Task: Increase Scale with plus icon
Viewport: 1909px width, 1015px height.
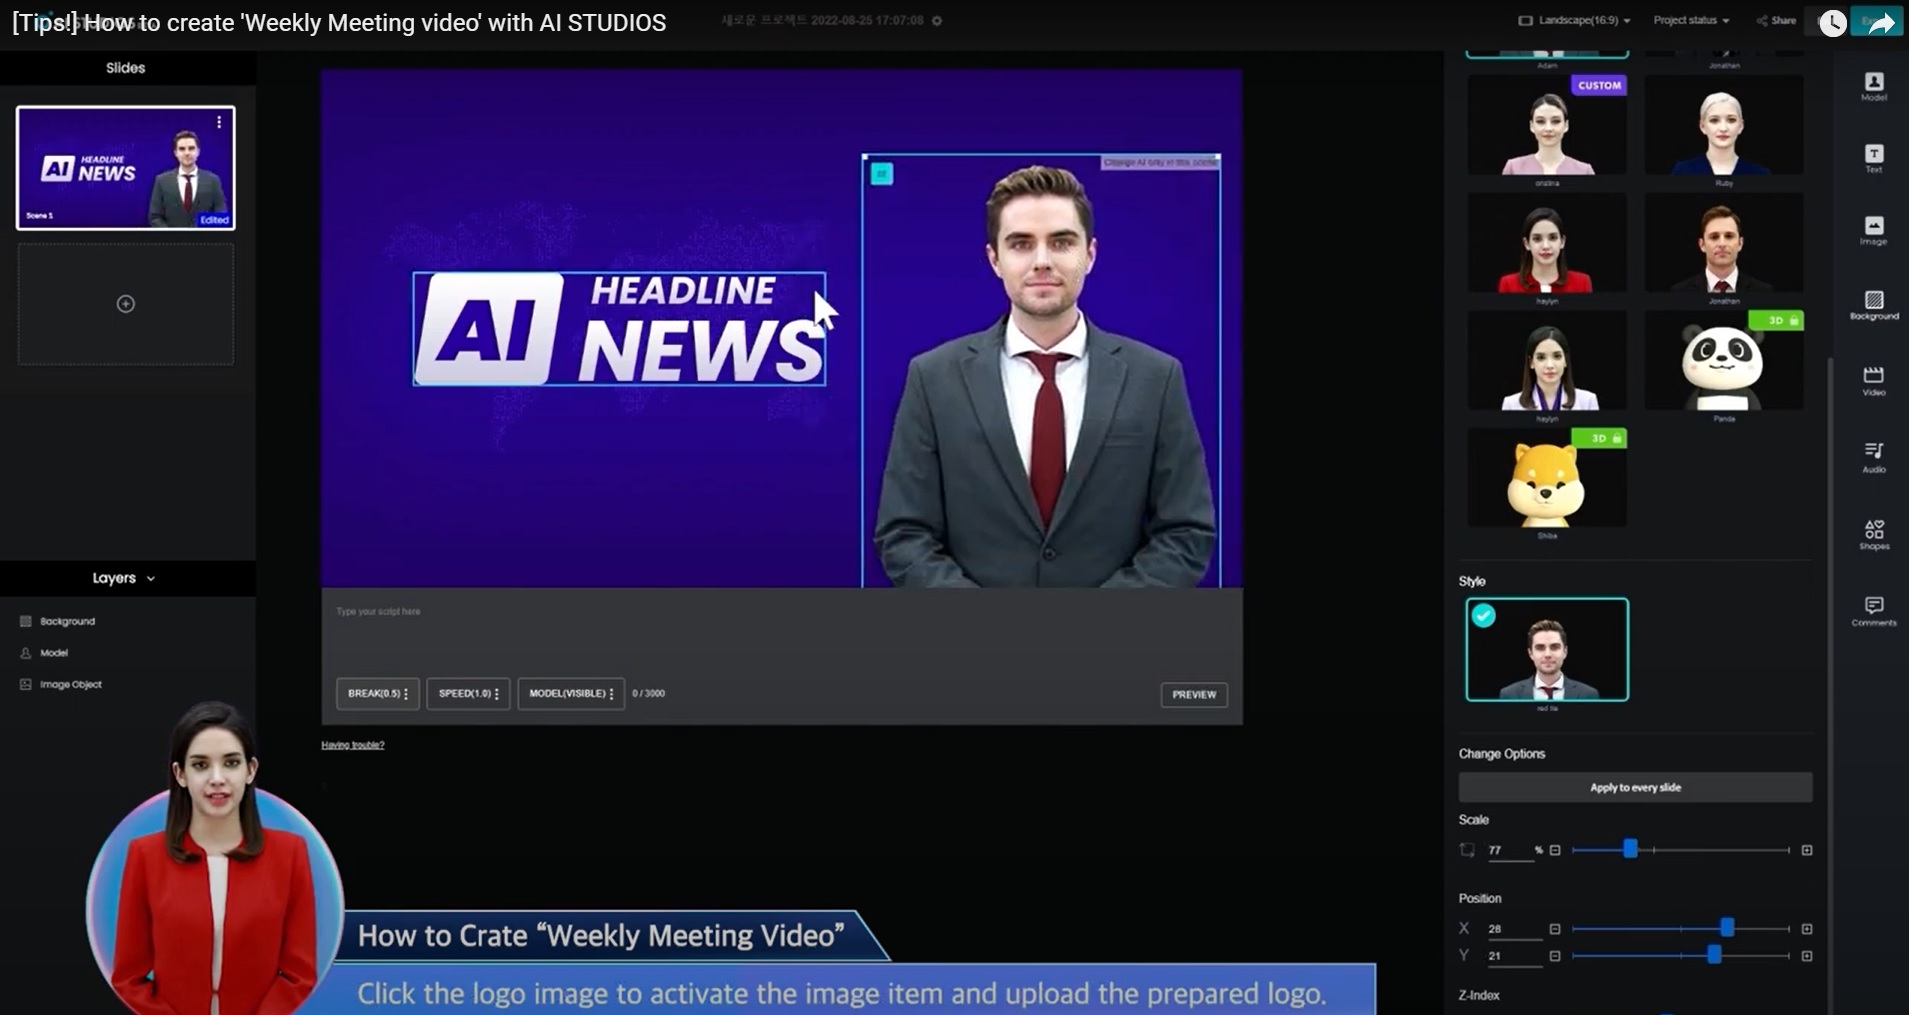Action: 1807,850
